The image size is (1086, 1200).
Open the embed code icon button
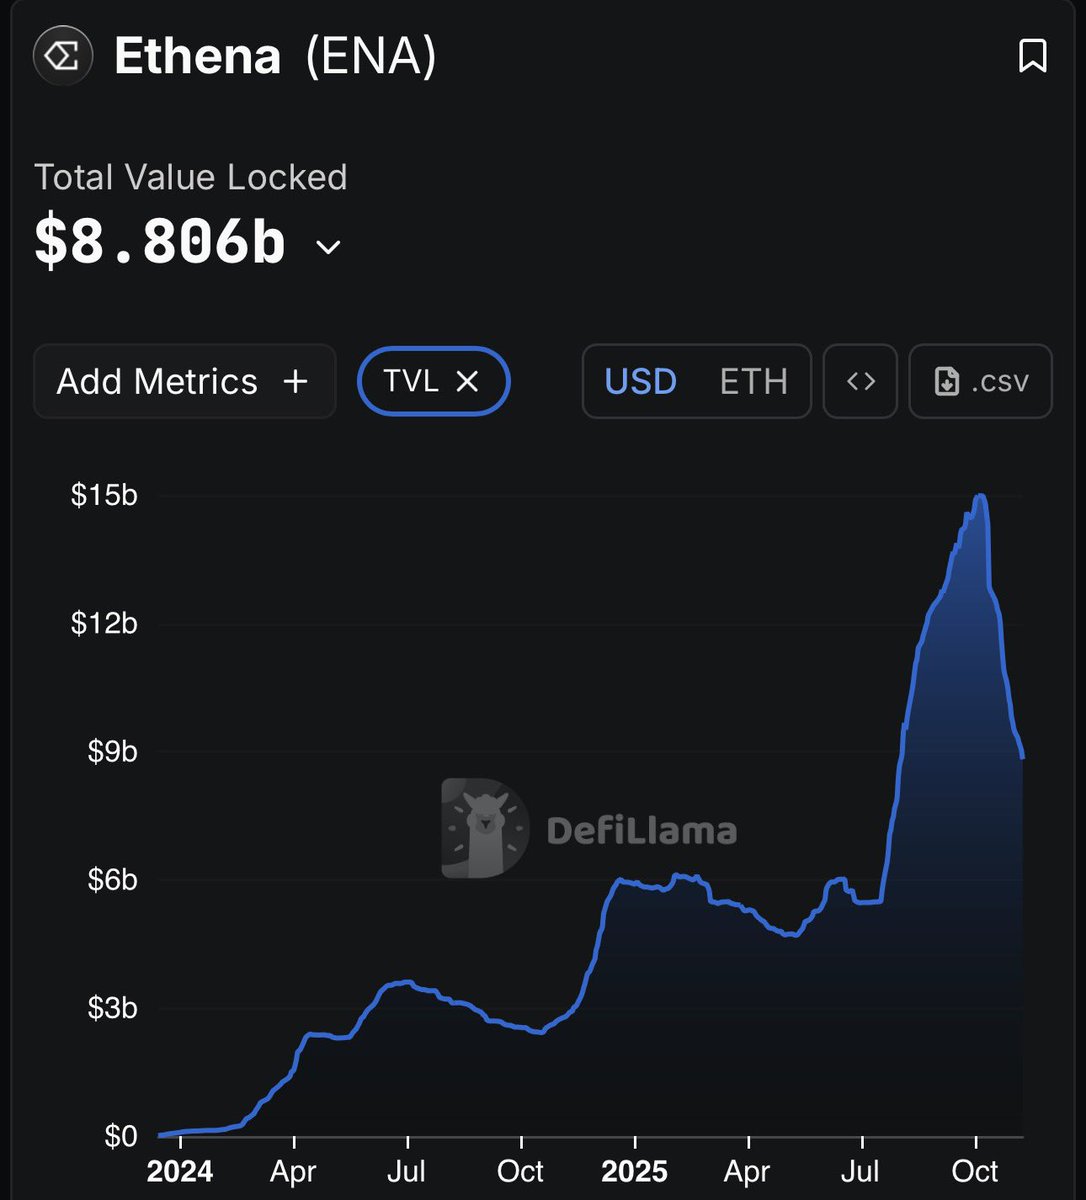pyautogui.click(x=860, y=381)
